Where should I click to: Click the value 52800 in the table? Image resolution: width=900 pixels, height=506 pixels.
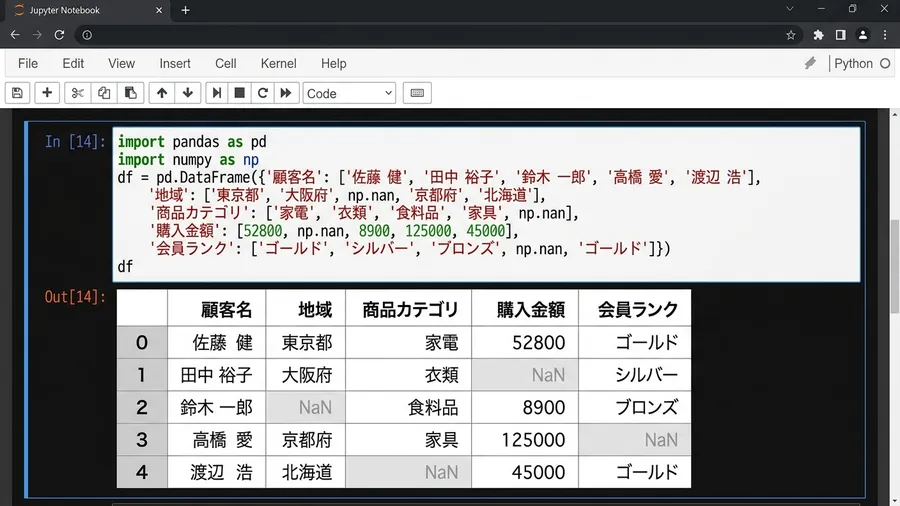(538, 342)
